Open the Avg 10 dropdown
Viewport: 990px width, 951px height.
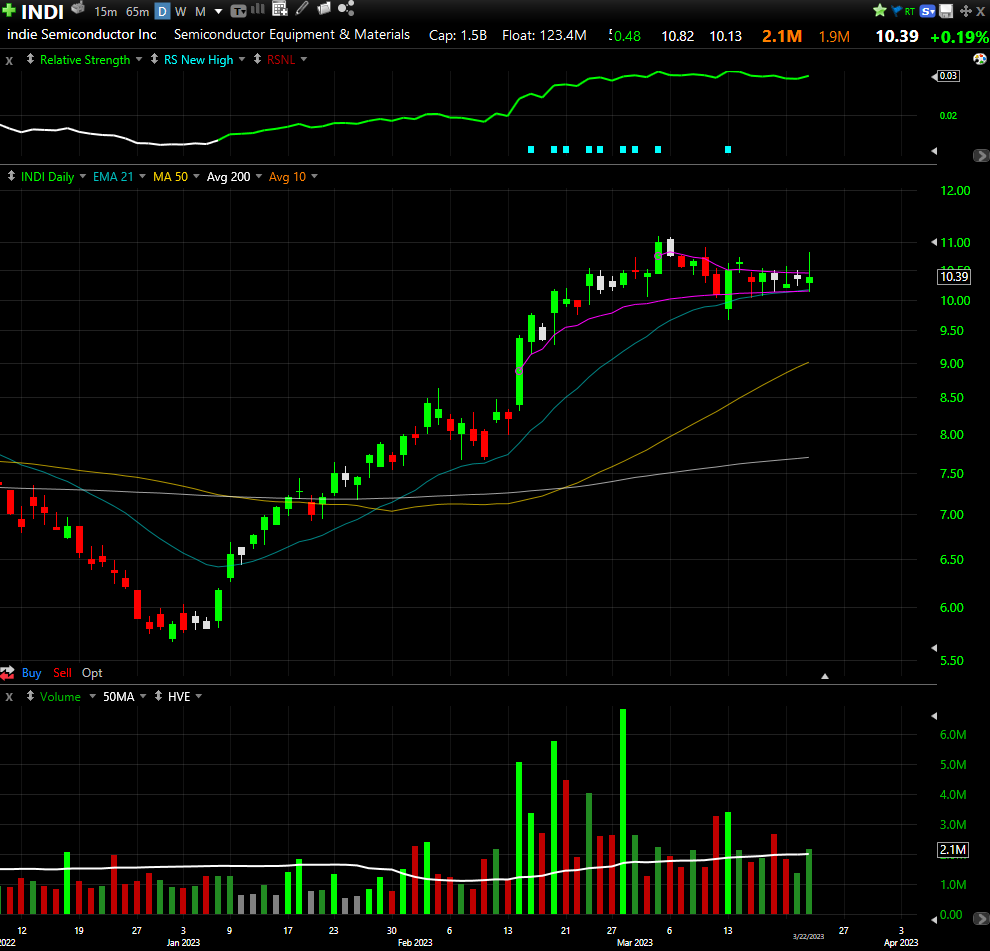click(314, 176)
